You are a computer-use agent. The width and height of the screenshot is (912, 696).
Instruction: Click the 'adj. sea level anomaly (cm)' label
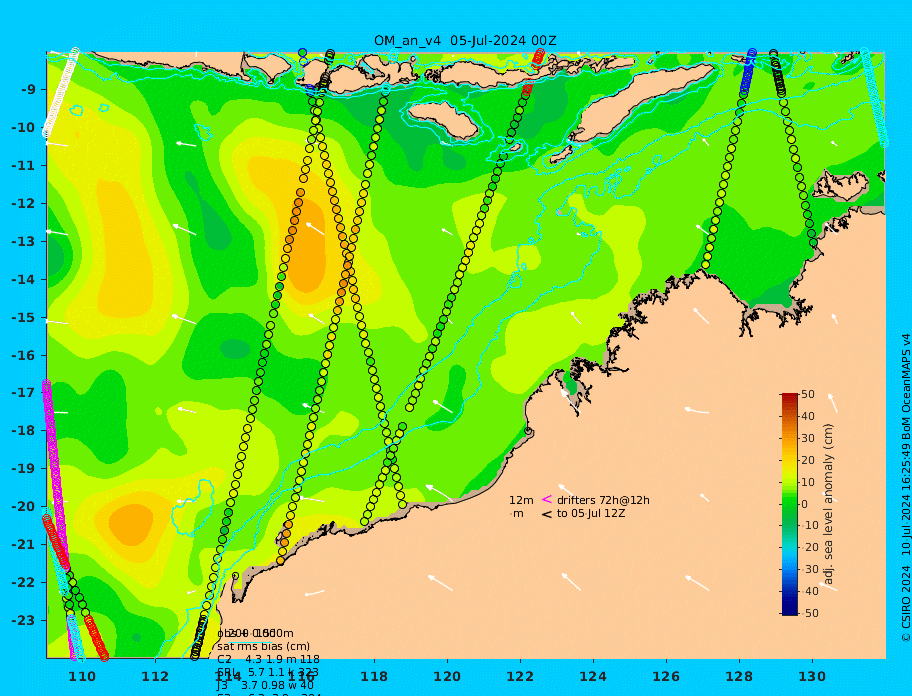829,504
